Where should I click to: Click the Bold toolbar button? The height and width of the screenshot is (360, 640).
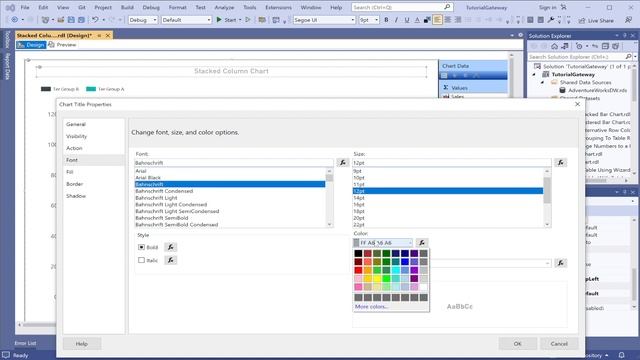point(386,20)
